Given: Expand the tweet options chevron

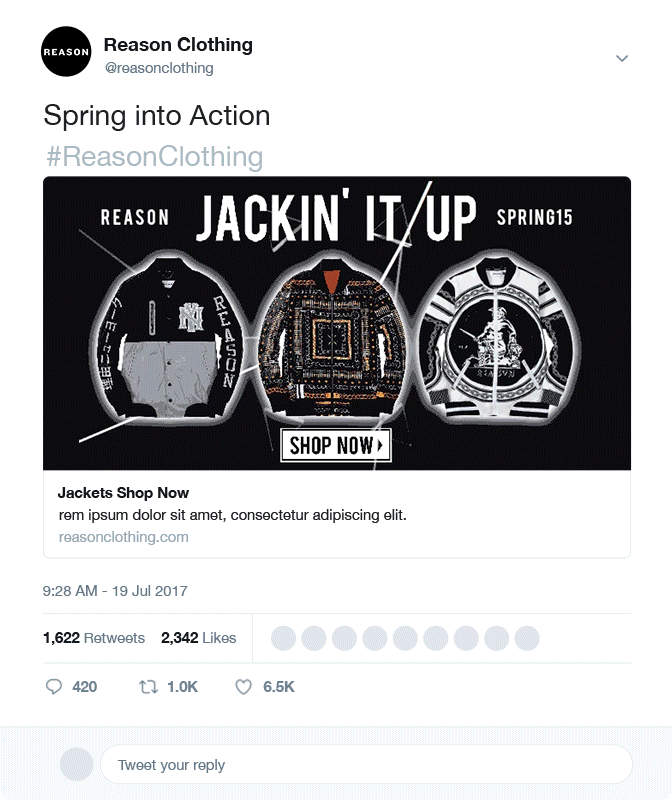Looking at the screenshot, I should point(621,58).
